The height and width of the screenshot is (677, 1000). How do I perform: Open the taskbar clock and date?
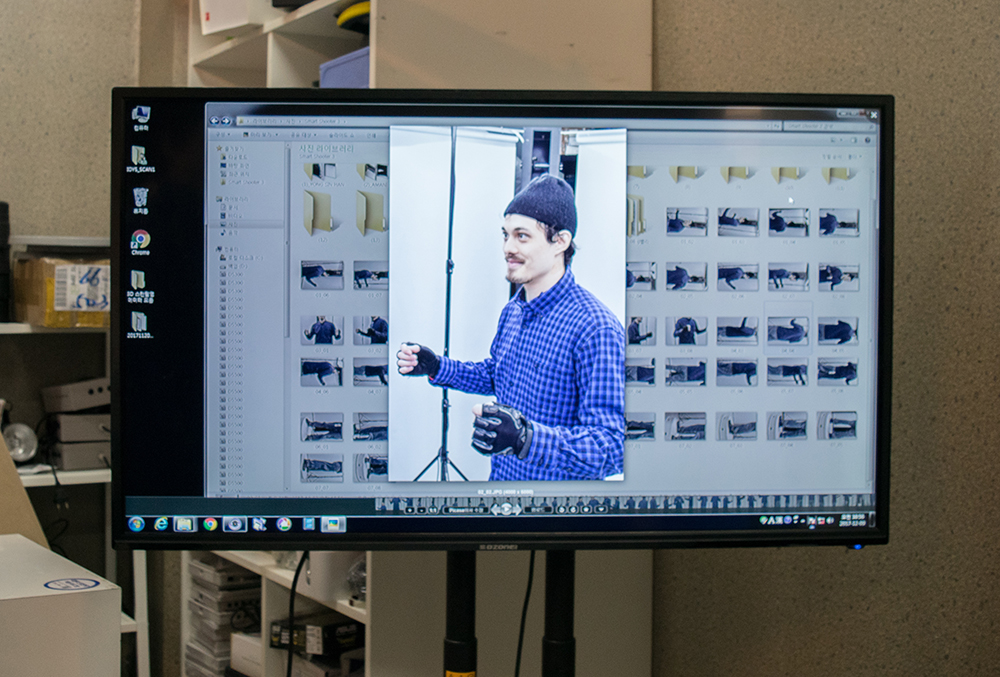(851, 520)
